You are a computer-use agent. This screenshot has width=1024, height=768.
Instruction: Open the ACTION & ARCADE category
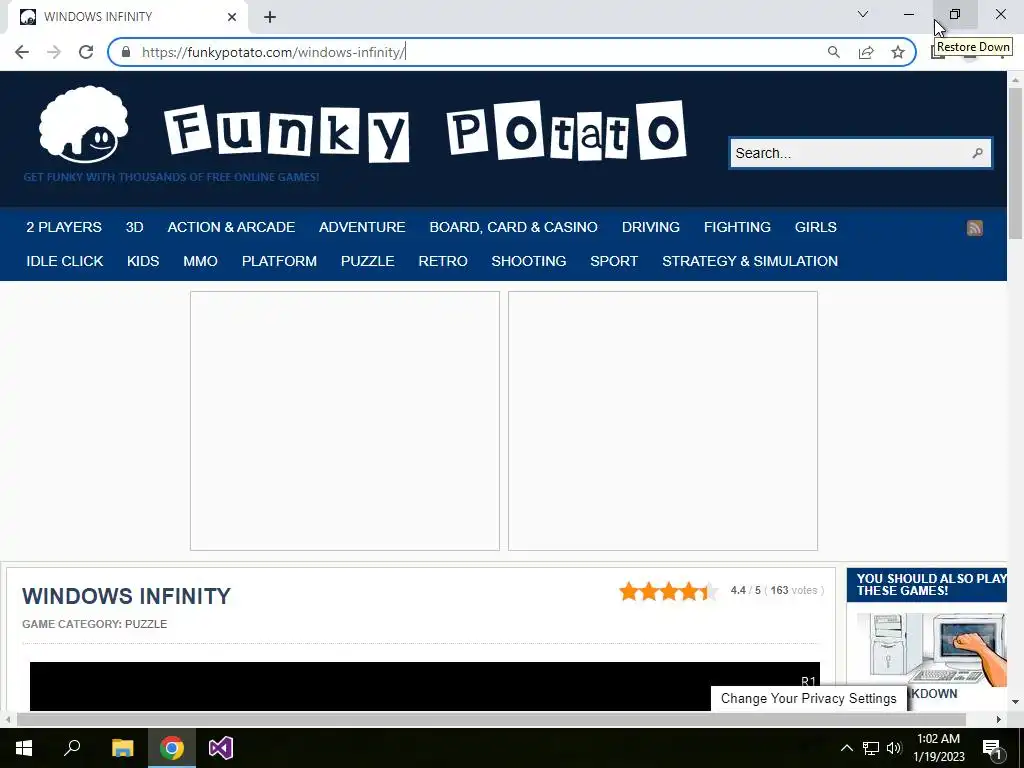(231, 227)
